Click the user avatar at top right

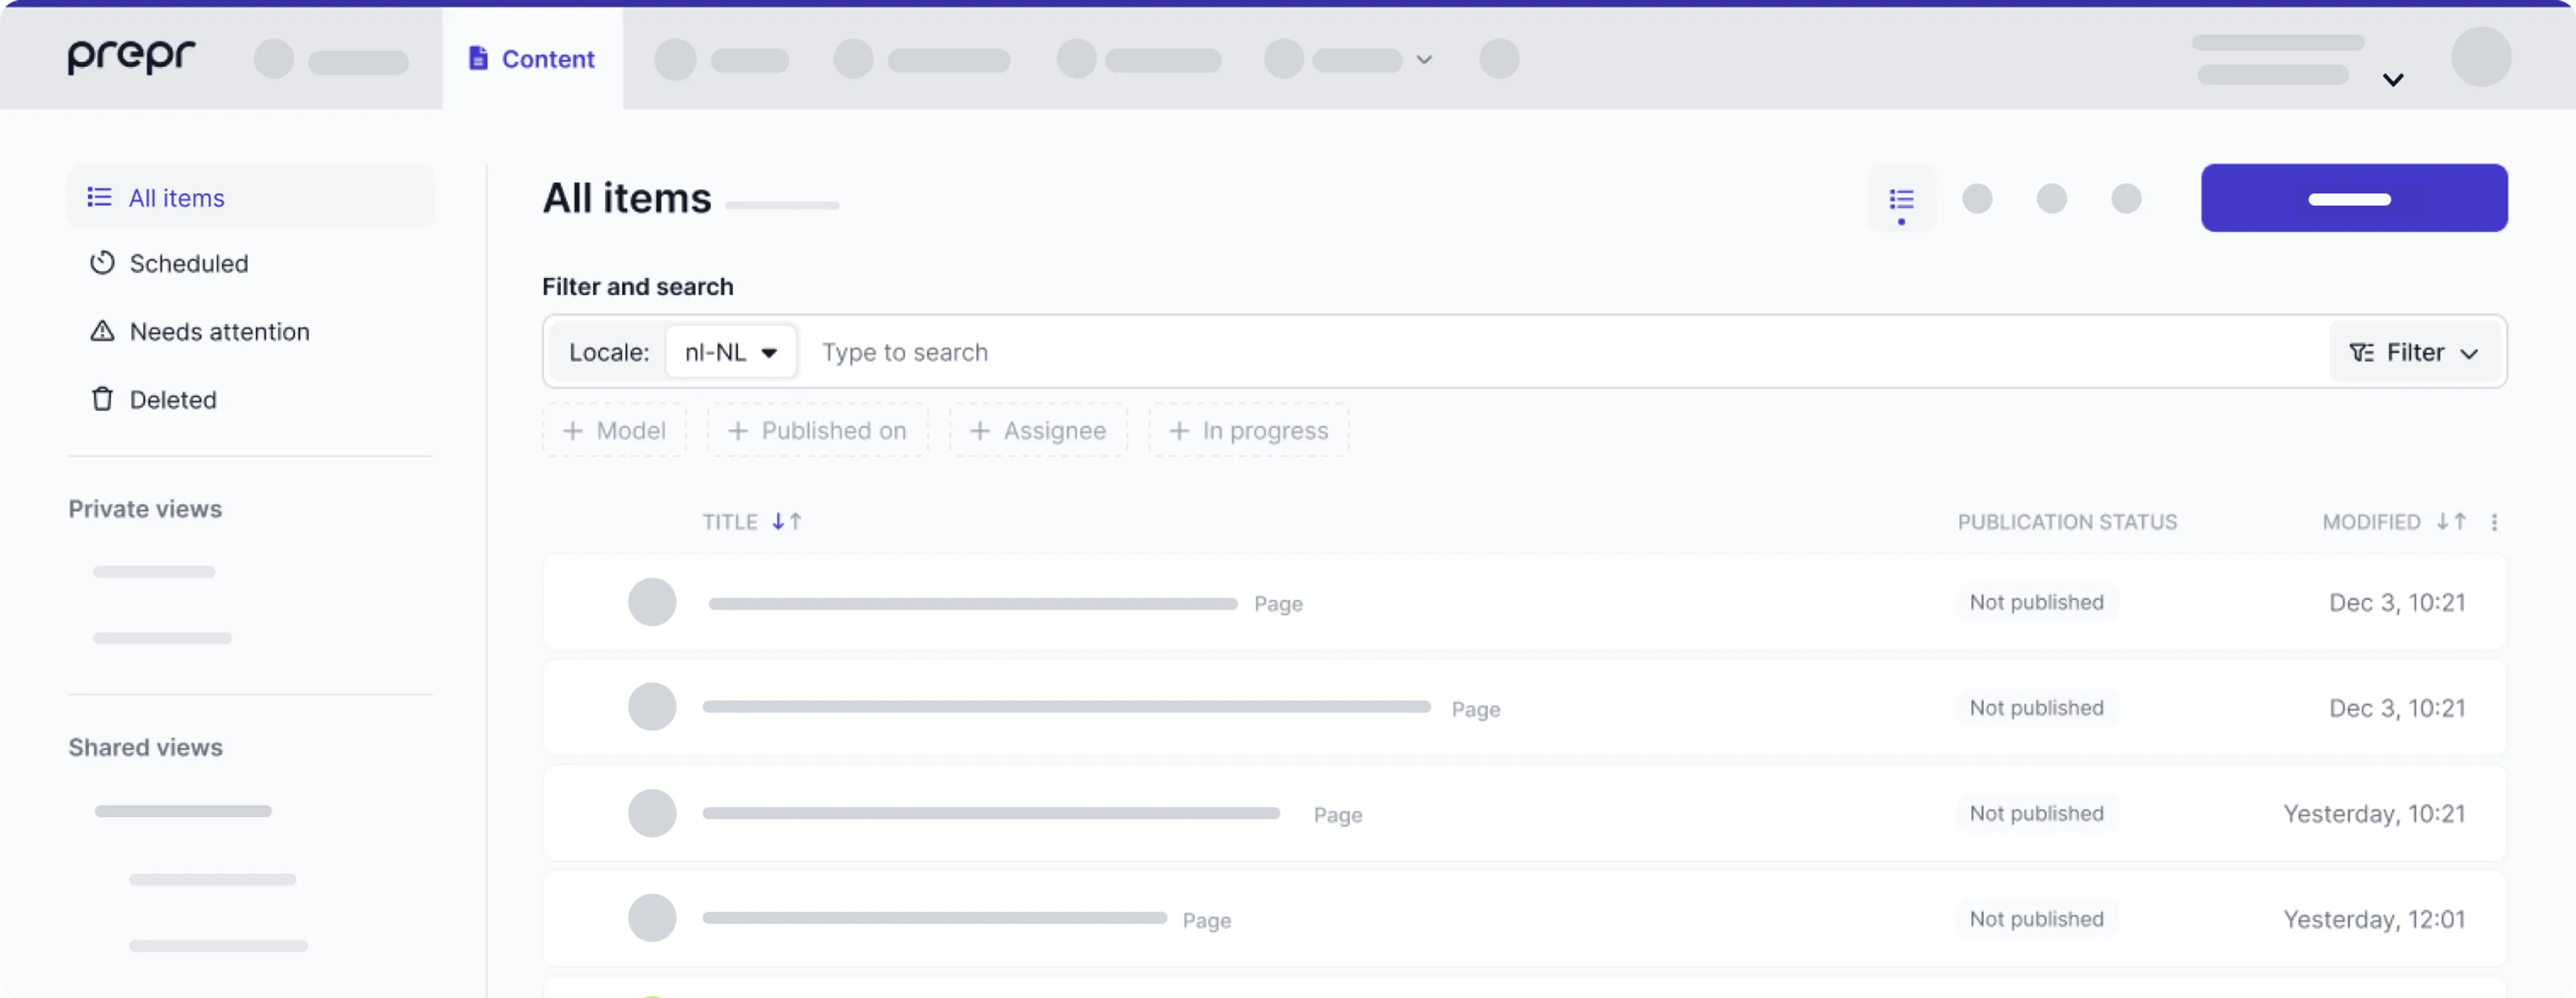[x=2481, y=57]
